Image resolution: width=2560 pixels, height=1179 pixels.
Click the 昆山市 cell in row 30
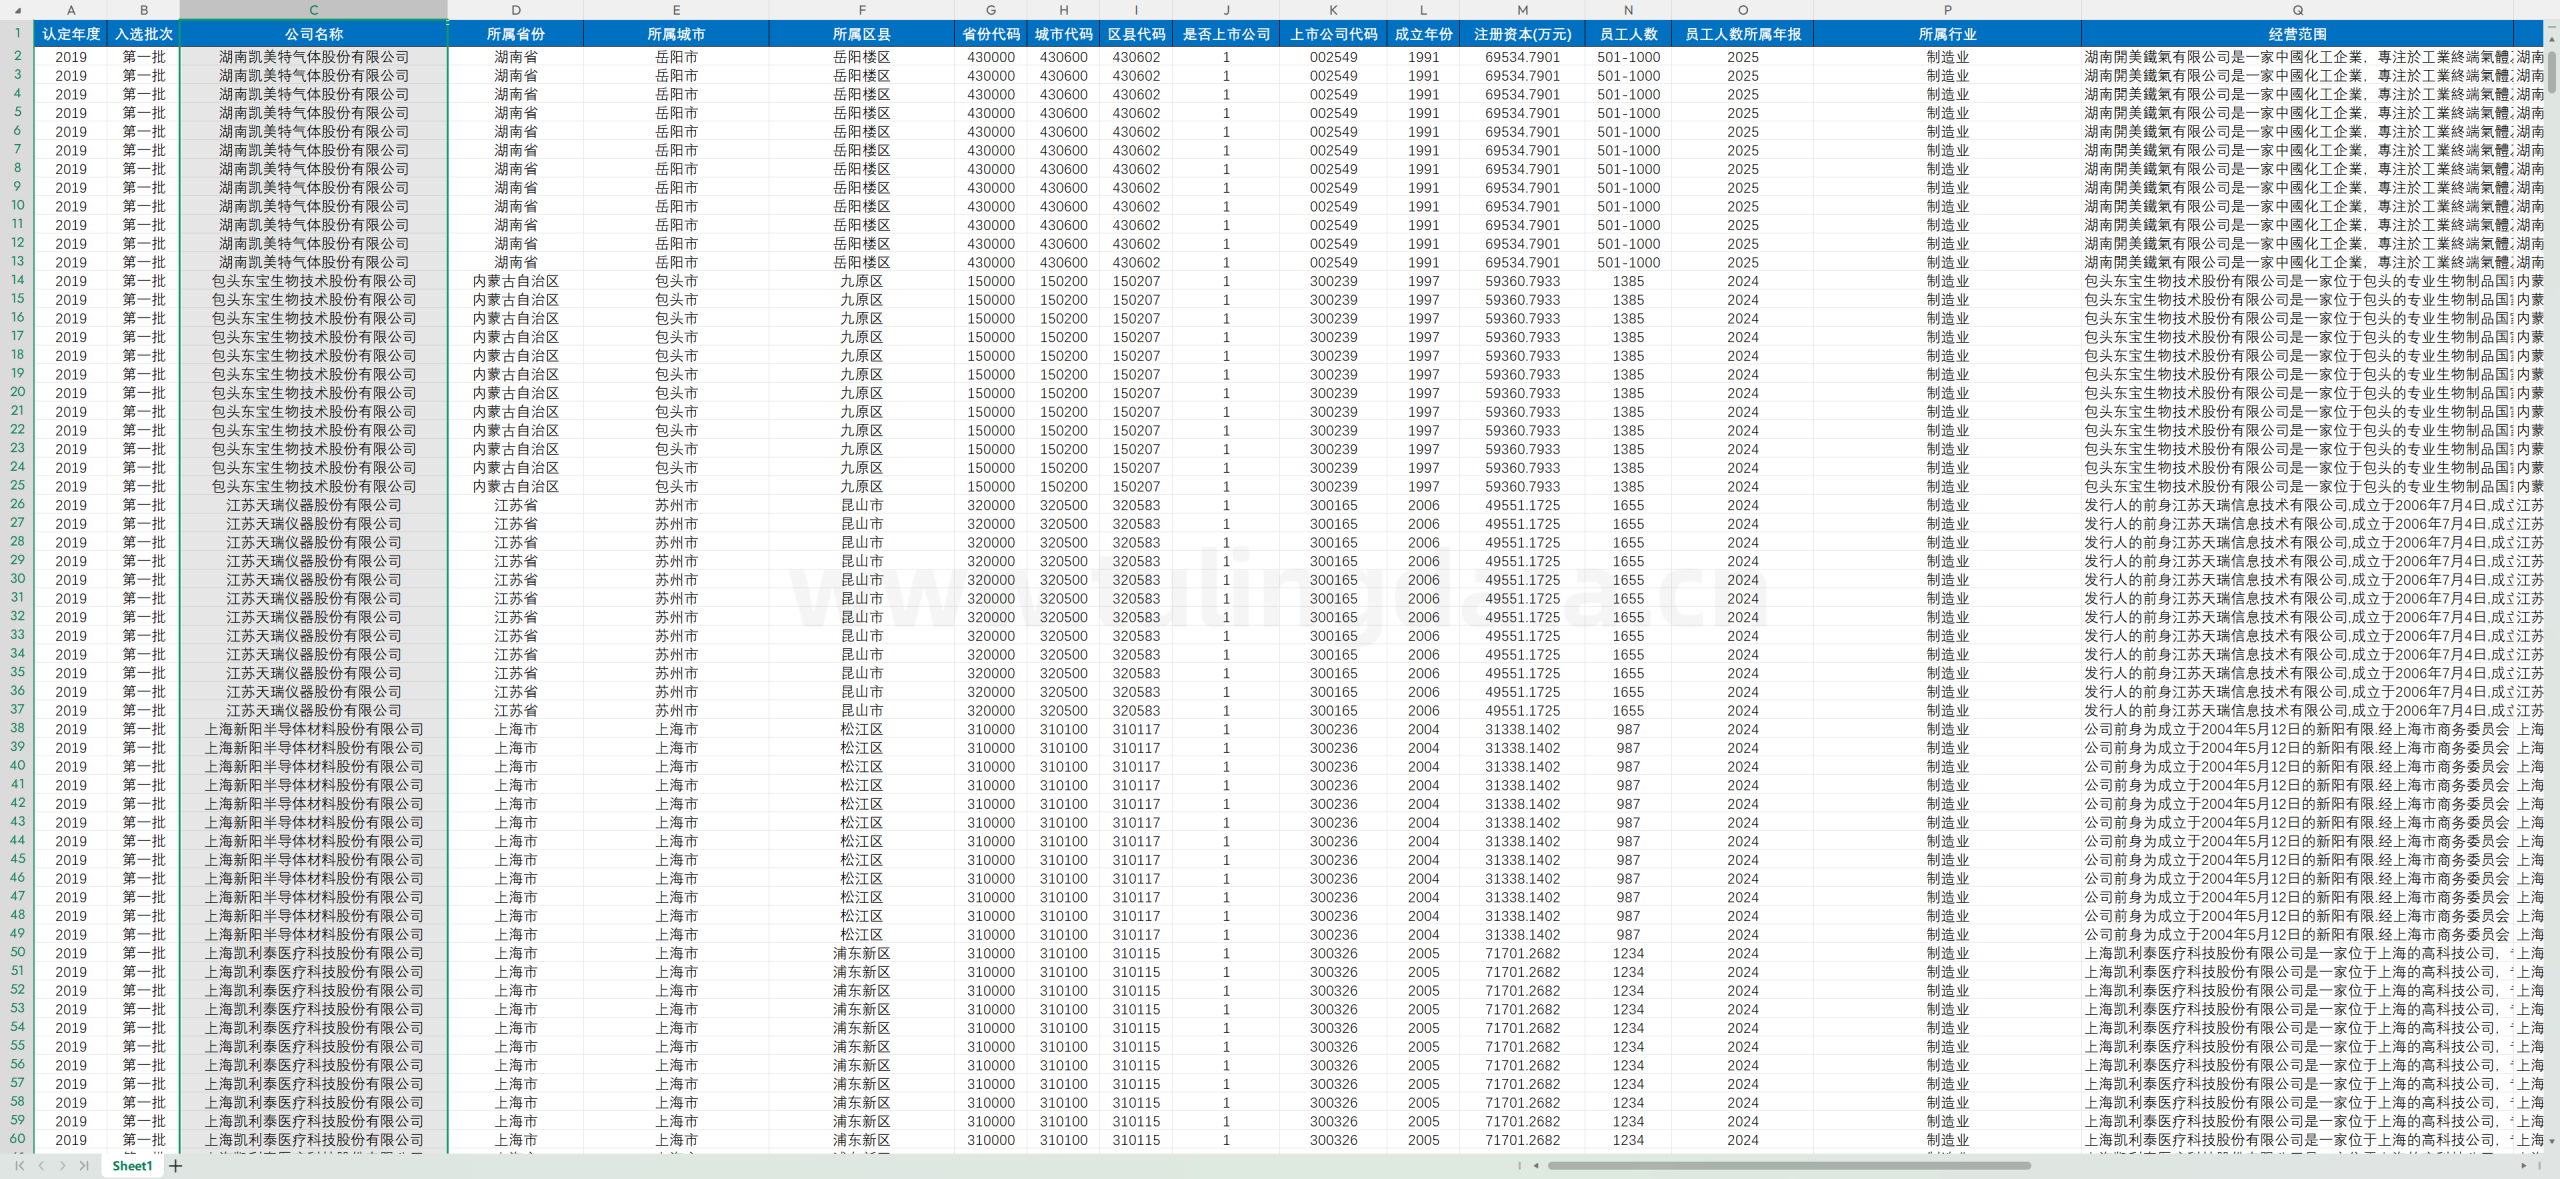coord(862,579)
